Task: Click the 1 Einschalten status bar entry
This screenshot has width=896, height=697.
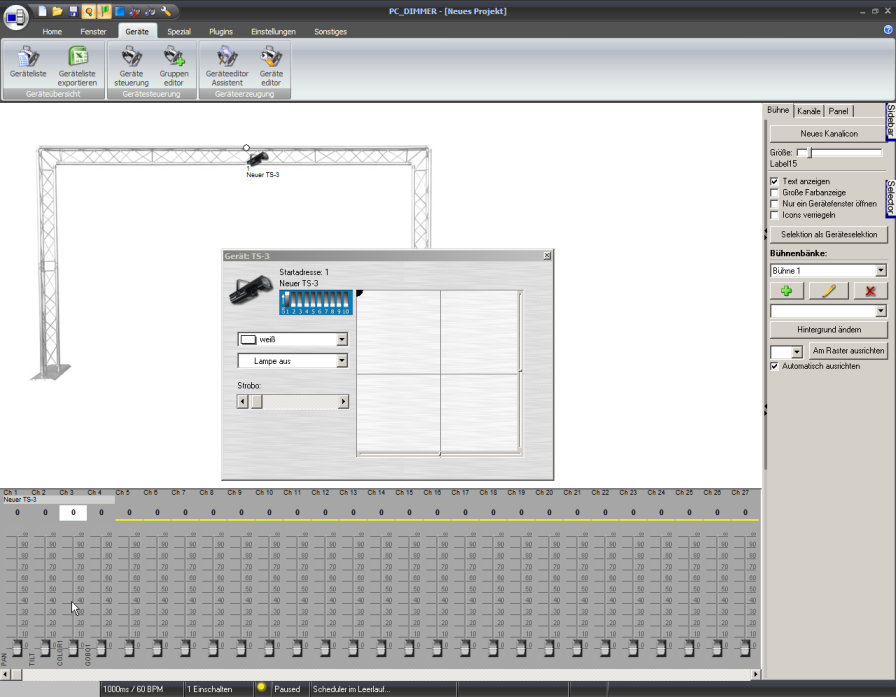Action: (x=209, y=689)
